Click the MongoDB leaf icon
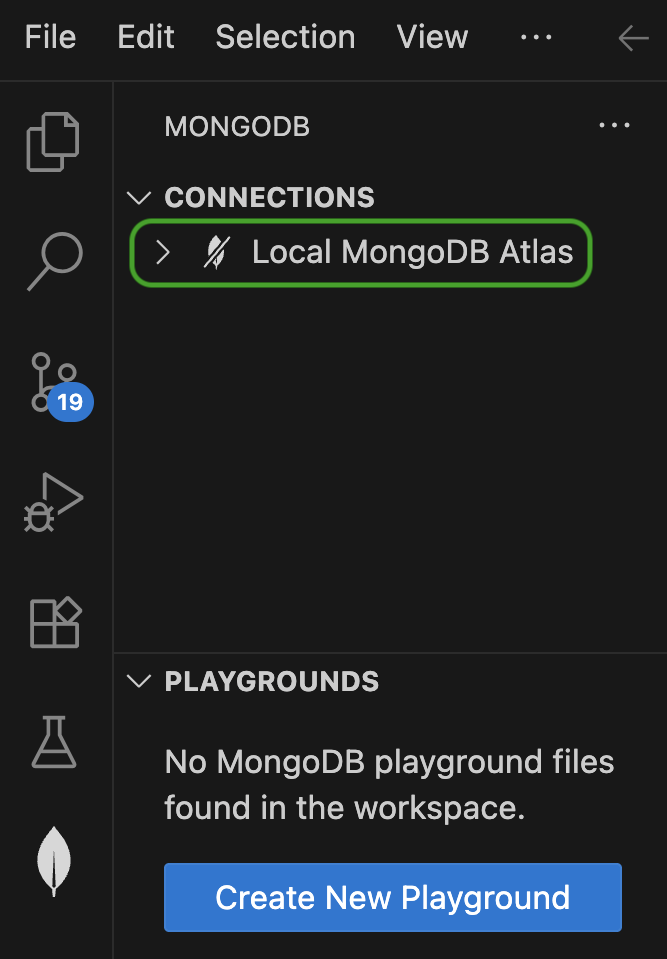The height and width of the screenshot is (959, 667). 55,862
